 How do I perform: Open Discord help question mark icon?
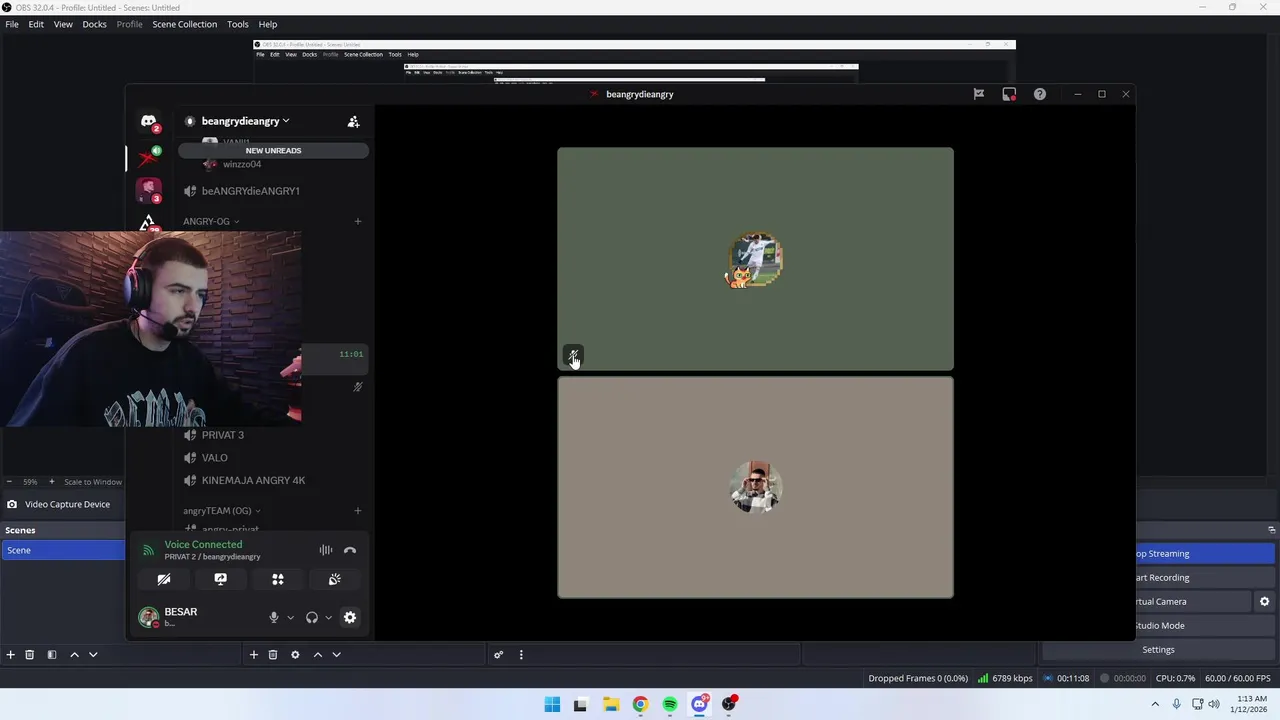1040,94
